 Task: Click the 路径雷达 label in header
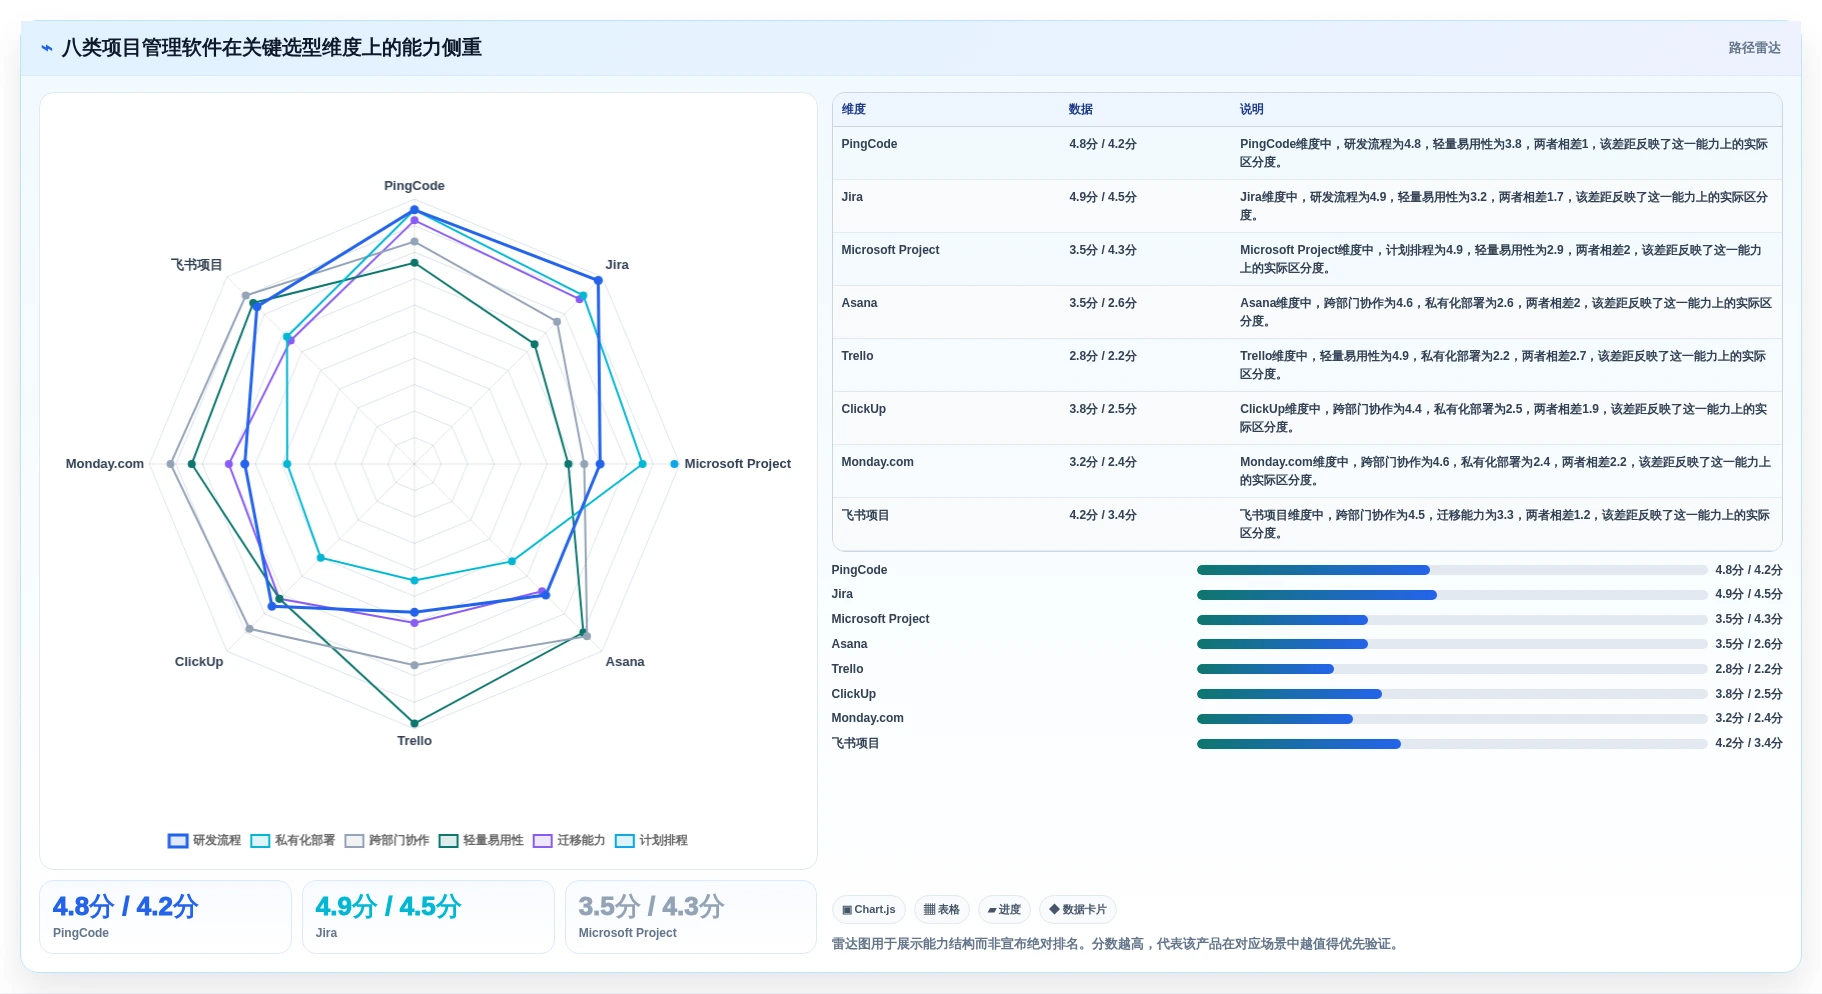[x=1754, y=48]
